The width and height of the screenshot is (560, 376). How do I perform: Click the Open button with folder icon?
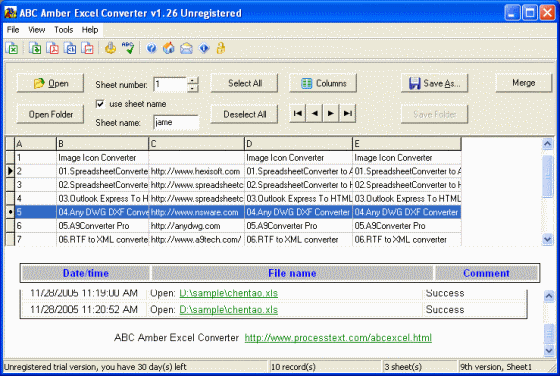coord(50,83)
